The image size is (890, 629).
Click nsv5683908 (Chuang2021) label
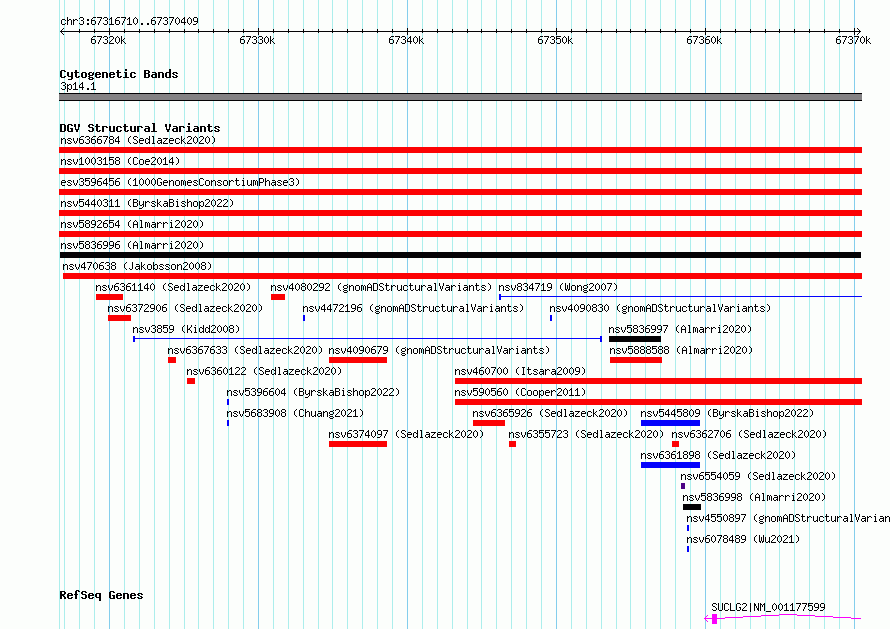pyautogui.click(x=295, y=413)
